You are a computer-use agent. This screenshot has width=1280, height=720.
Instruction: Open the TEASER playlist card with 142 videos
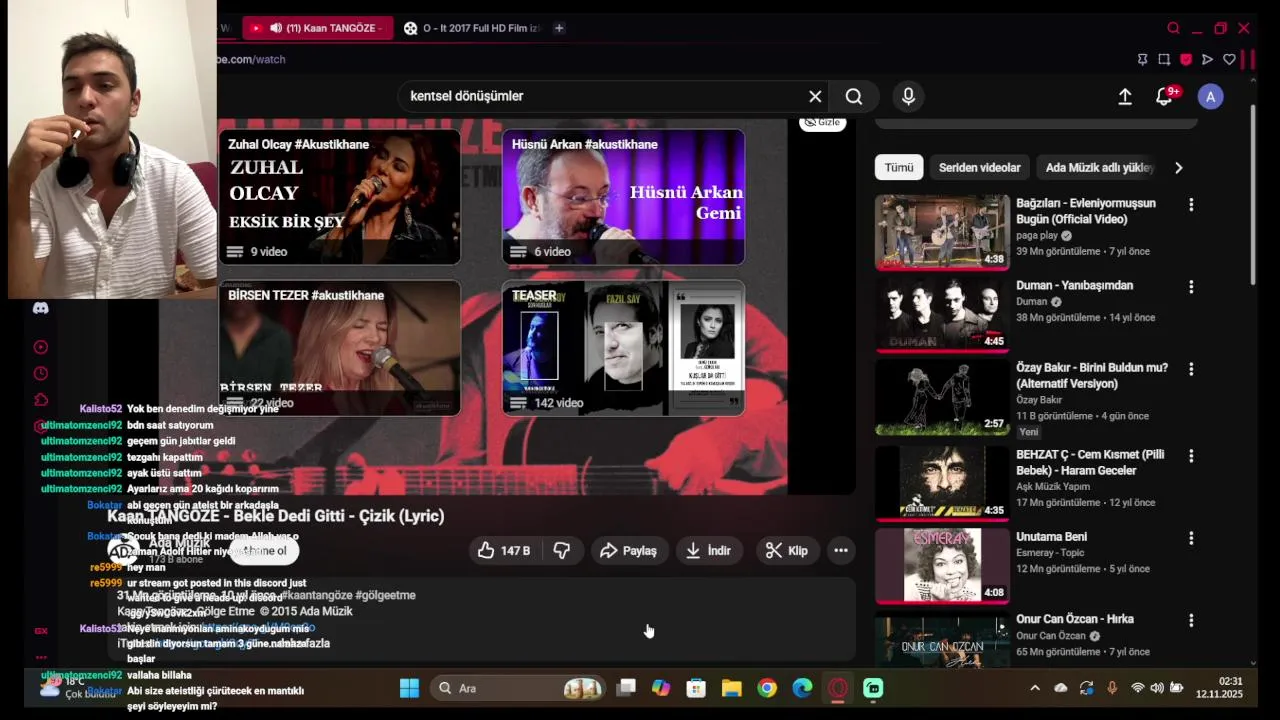pyautogui.click(x=623, y=348)
